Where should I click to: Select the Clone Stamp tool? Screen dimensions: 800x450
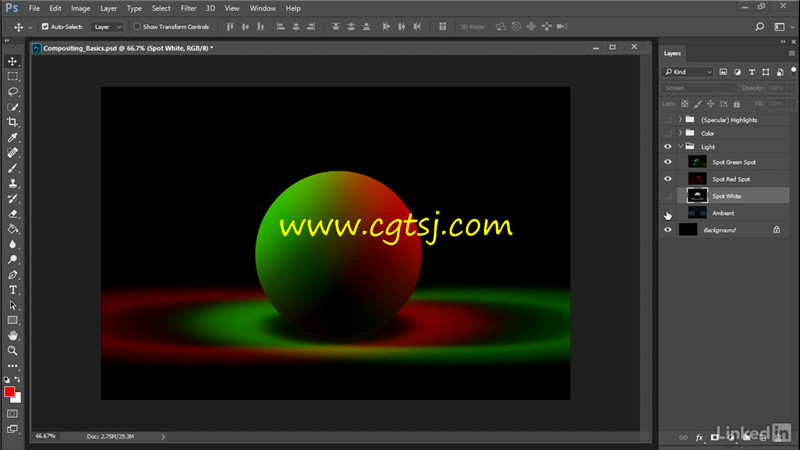pyautogui.click(x=13, y=183)
